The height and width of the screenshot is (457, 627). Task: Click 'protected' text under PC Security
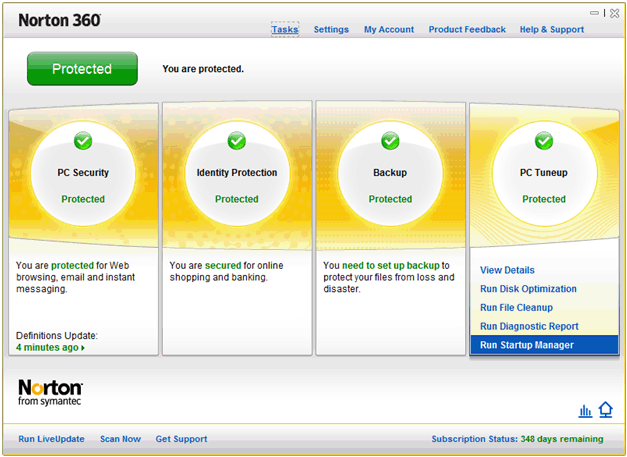click(x=72, y=265)
